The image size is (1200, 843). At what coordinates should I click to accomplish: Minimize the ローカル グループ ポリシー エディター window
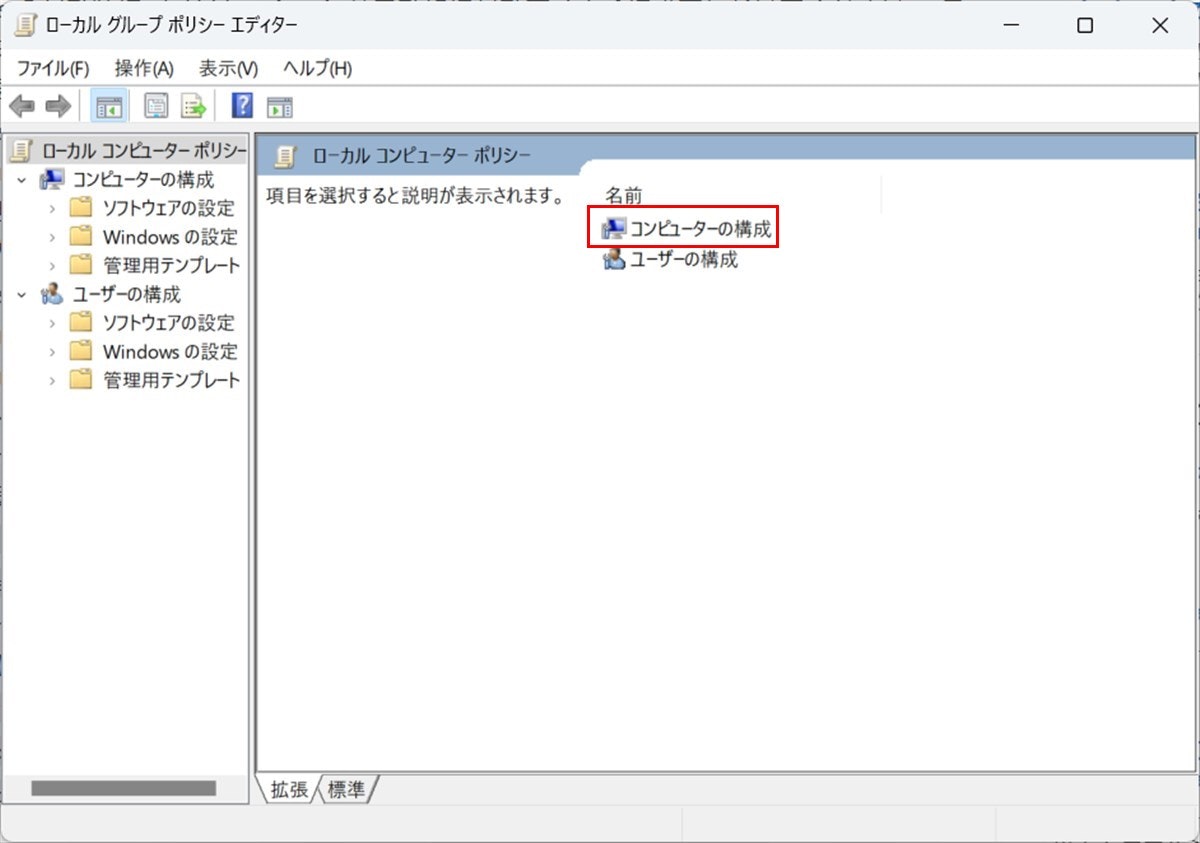(1010, 26)
